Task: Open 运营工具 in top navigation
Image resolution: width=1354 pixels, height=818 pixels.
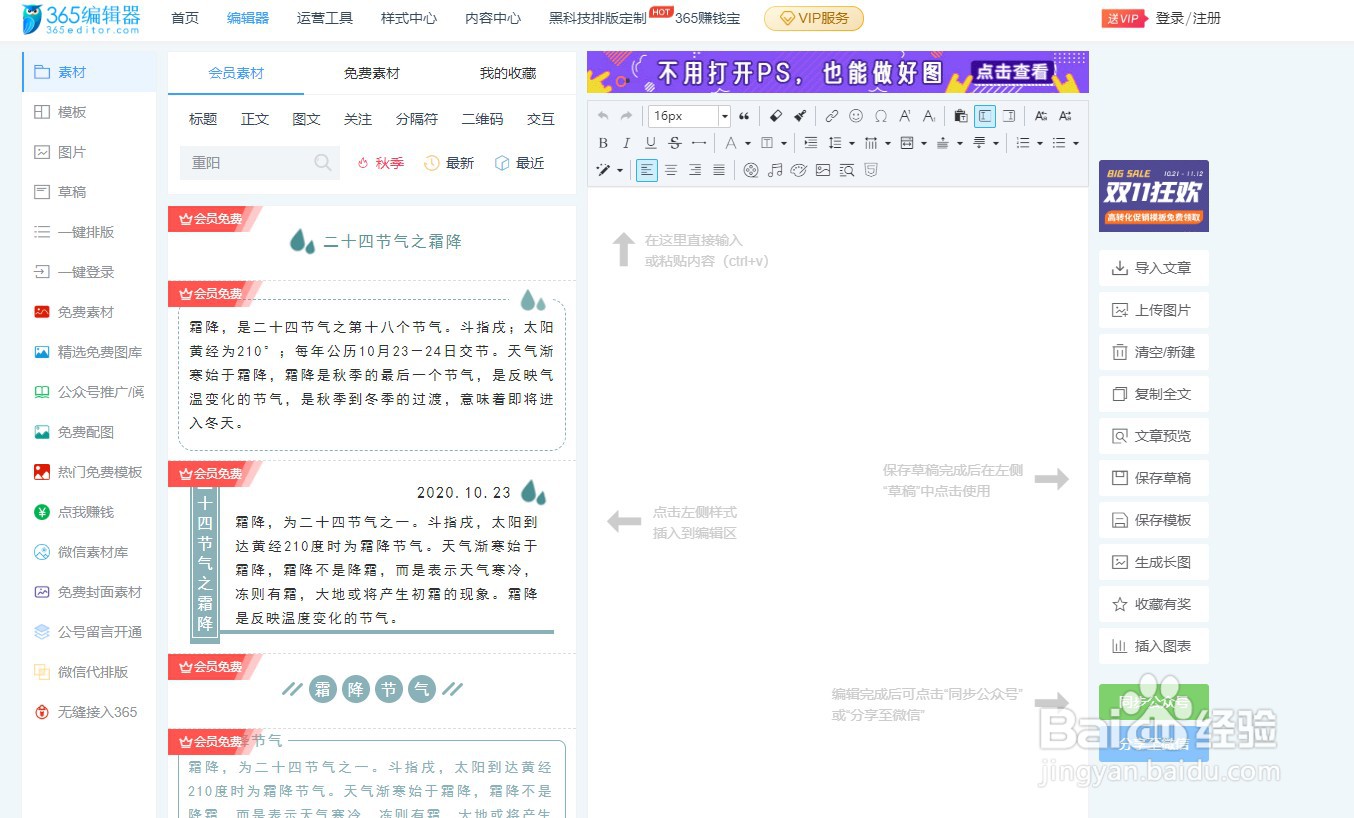Action: coord(325,18)
